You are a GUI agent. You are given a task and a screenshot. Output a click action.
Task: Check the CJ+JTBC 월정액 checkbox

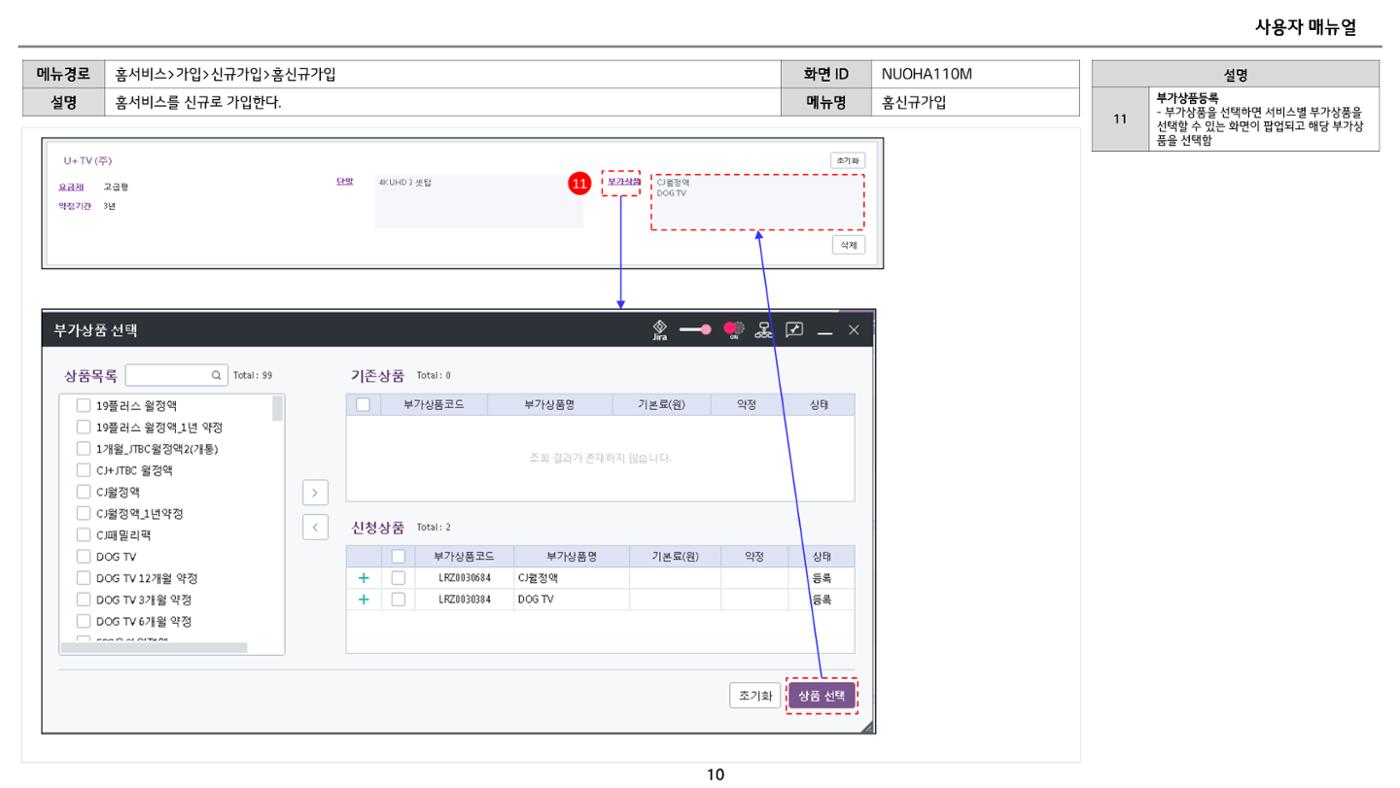pos(84,470)
